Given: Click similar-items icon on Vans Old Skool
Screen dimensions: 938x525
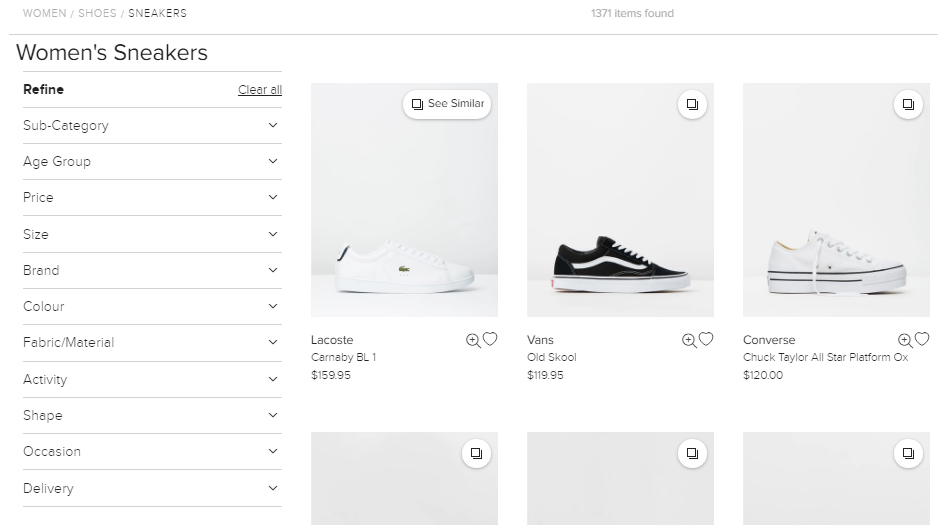Looking at the screenshot, I should pos(692,104).
